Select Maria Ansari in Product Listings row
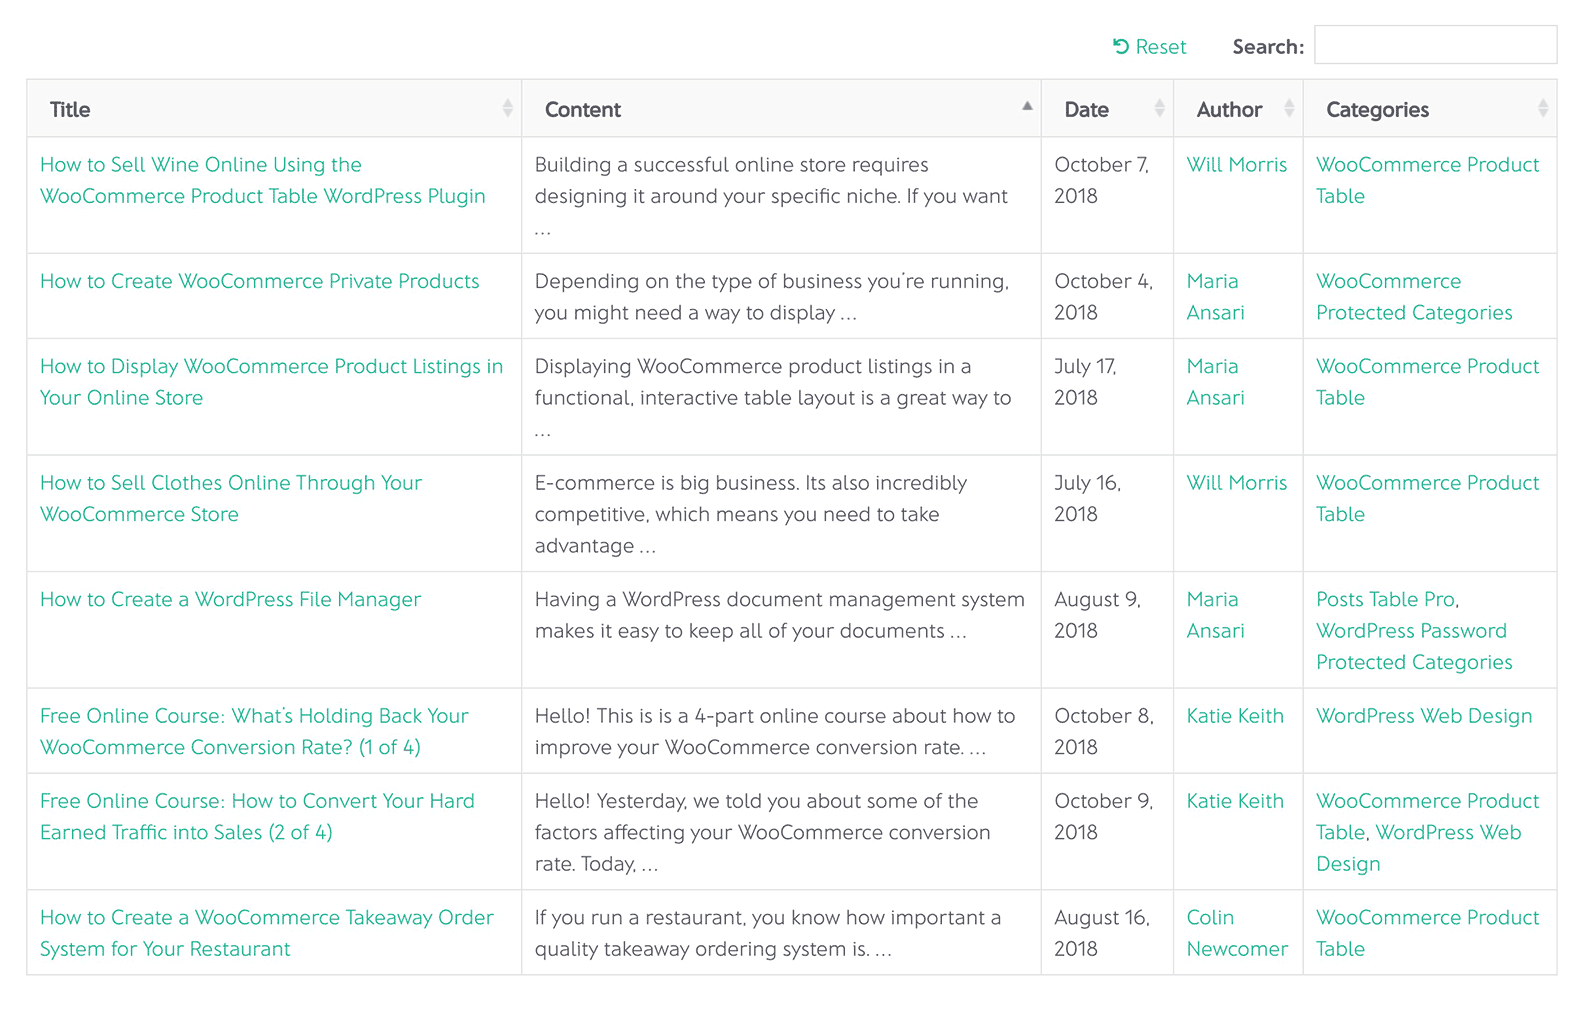 click(x=1216, y=382)
